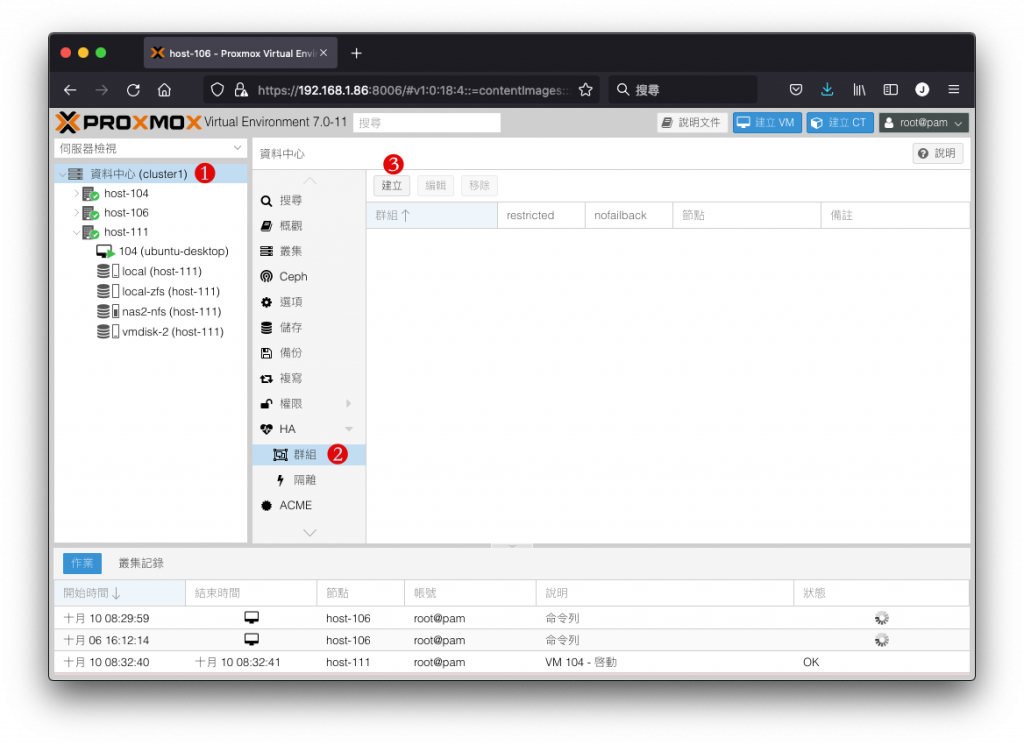This screenshot has height=745, width=1024.
Task: Click the Proxmox logo
Action: pos(128,122)
